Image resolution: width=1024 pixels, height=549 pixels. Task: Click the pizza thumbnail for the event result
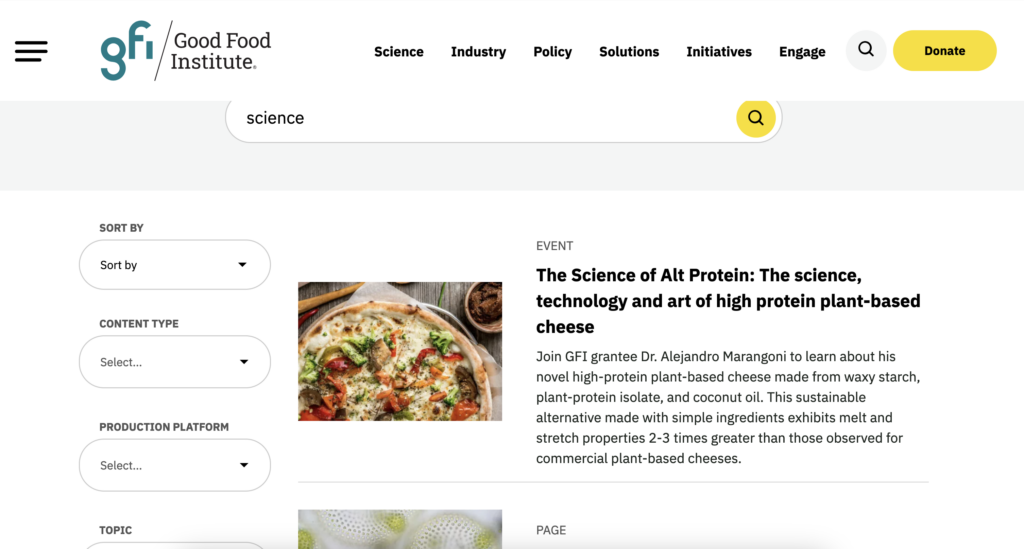pos(400,351)
